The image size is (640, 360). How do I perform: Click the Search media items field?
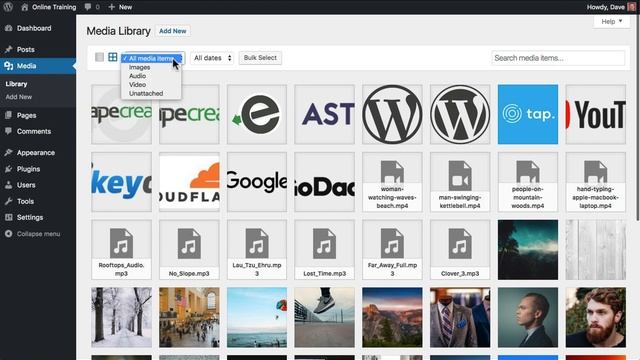(558, 58)
